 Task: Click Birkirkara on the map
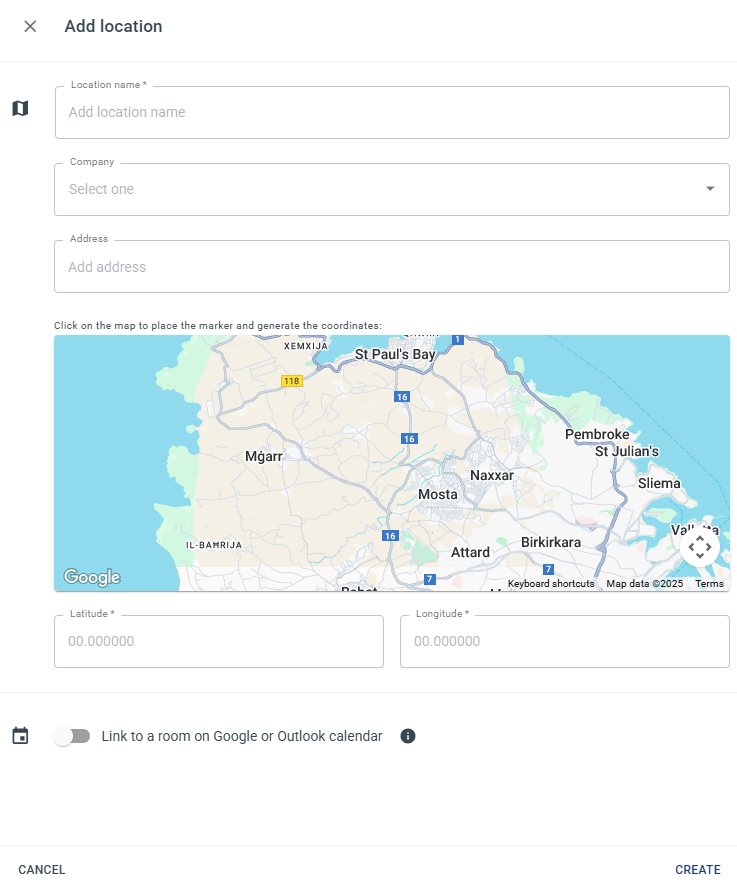click(x=551, y=542)
